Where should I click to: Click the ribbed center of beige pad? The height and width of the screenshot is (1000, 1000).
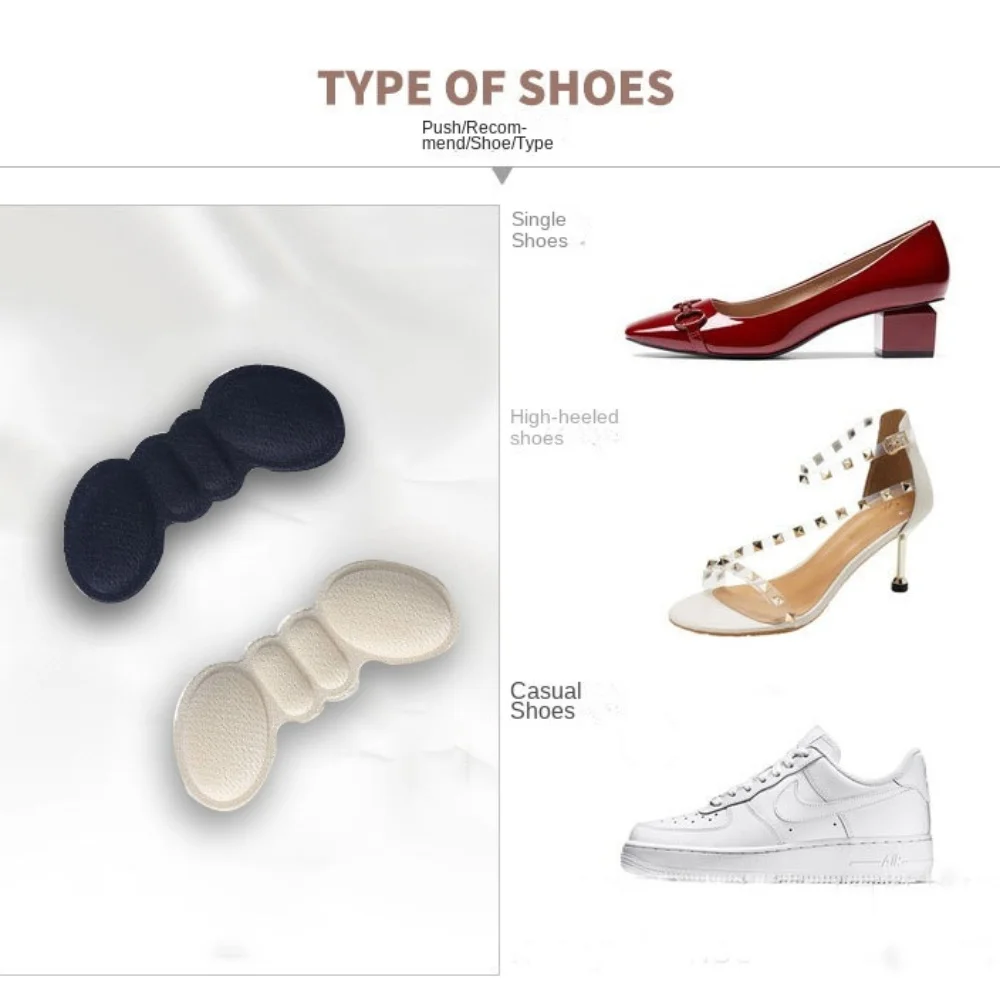click(301, 663)
